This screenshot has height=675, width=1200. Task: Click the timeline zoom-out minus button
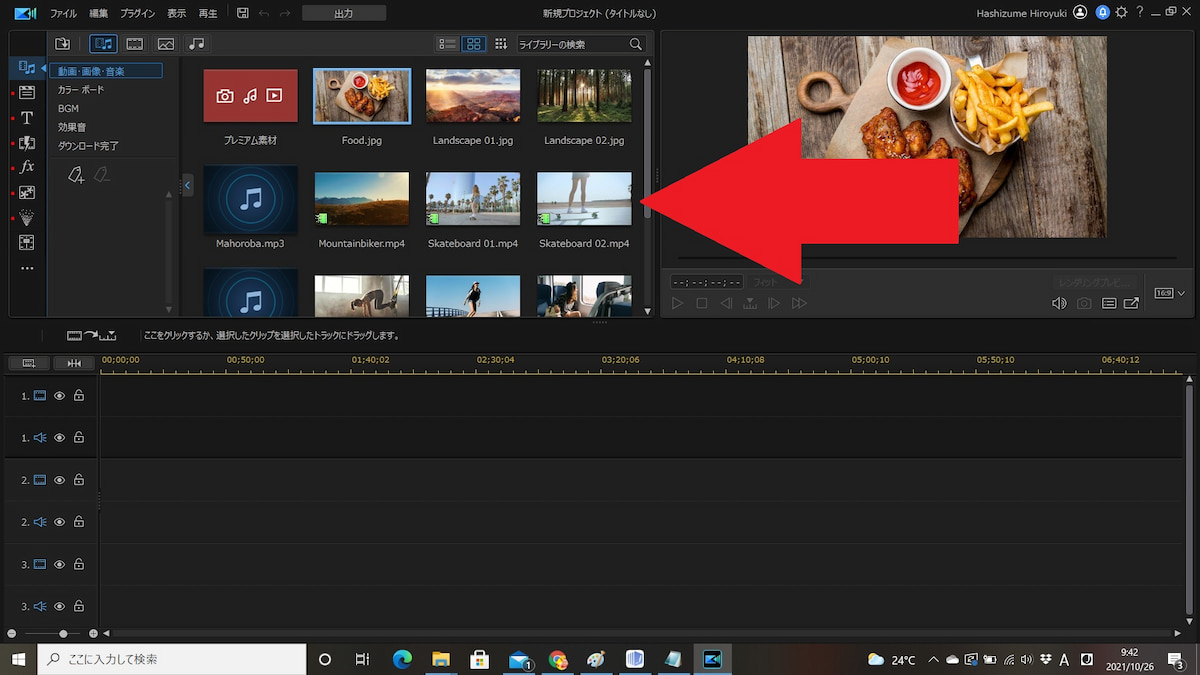[x=12, y=633]
